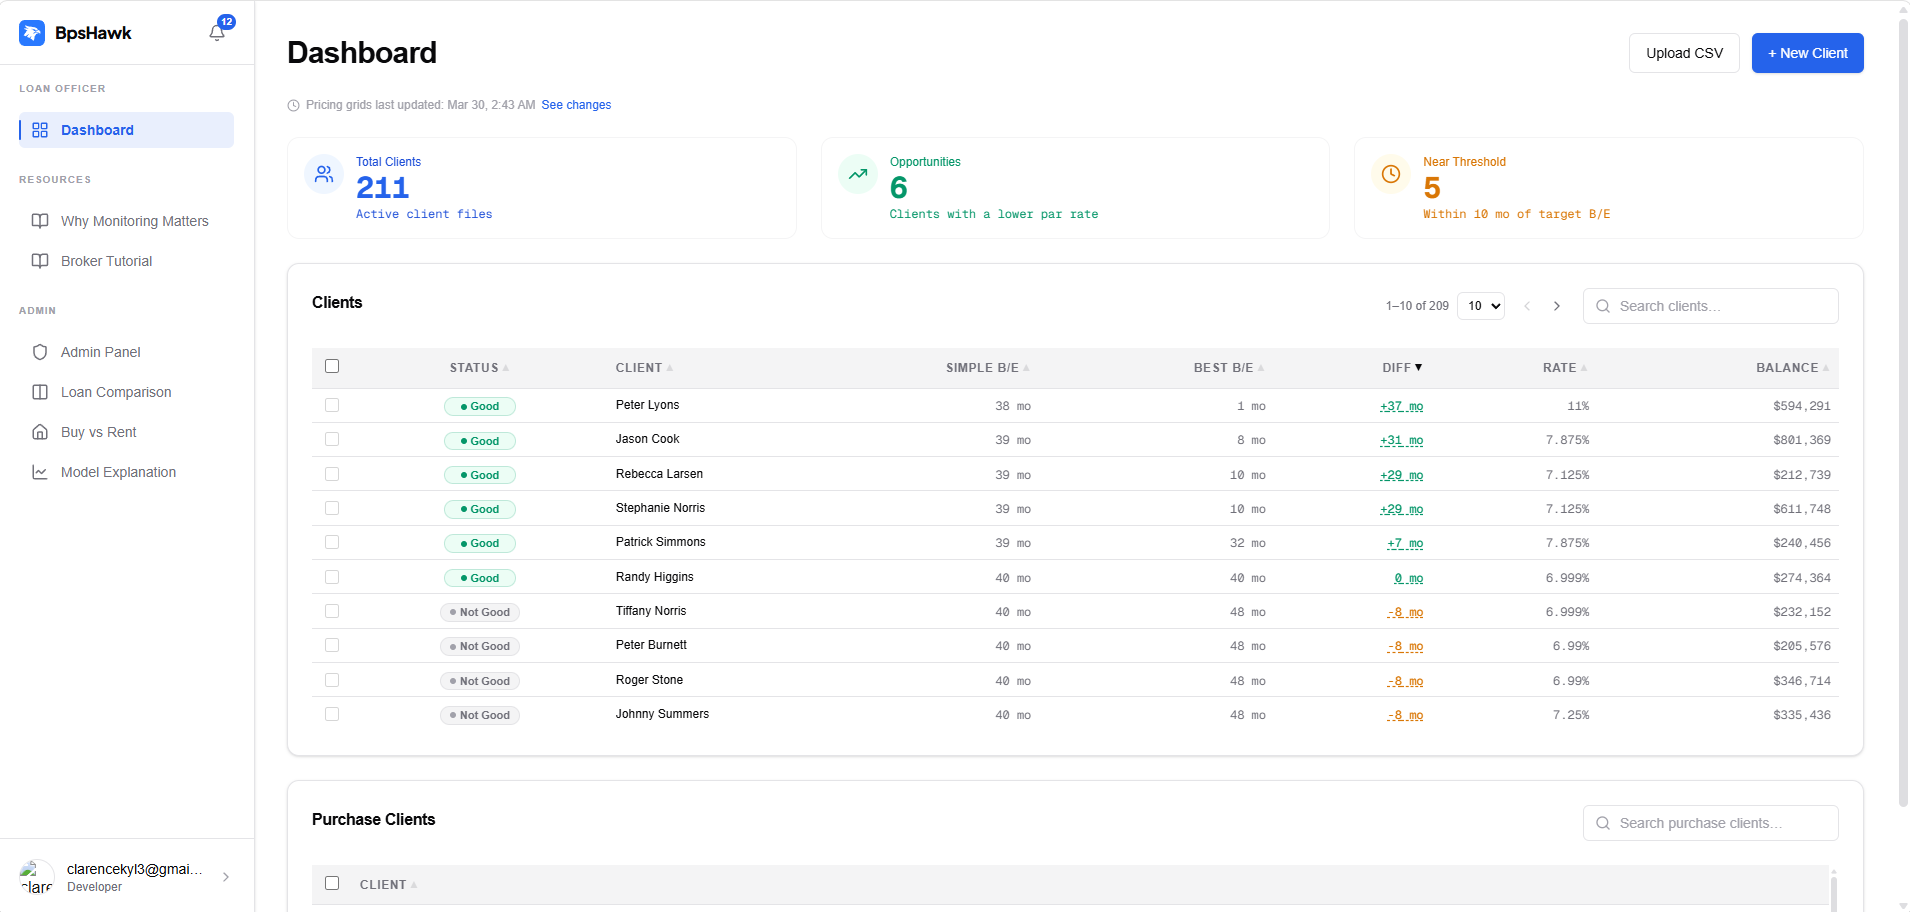This screenshot has height=912, width=1910.
Task: Click the Search purchase clients input field
Action: point(1710,822)
